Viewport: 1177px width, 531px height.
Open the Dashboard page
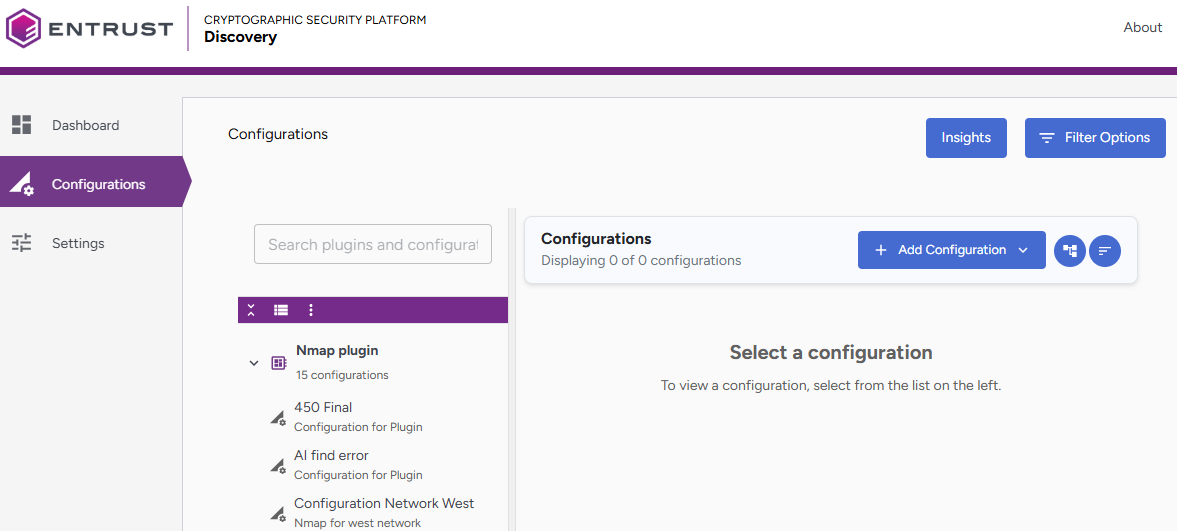tap(85, 126)
